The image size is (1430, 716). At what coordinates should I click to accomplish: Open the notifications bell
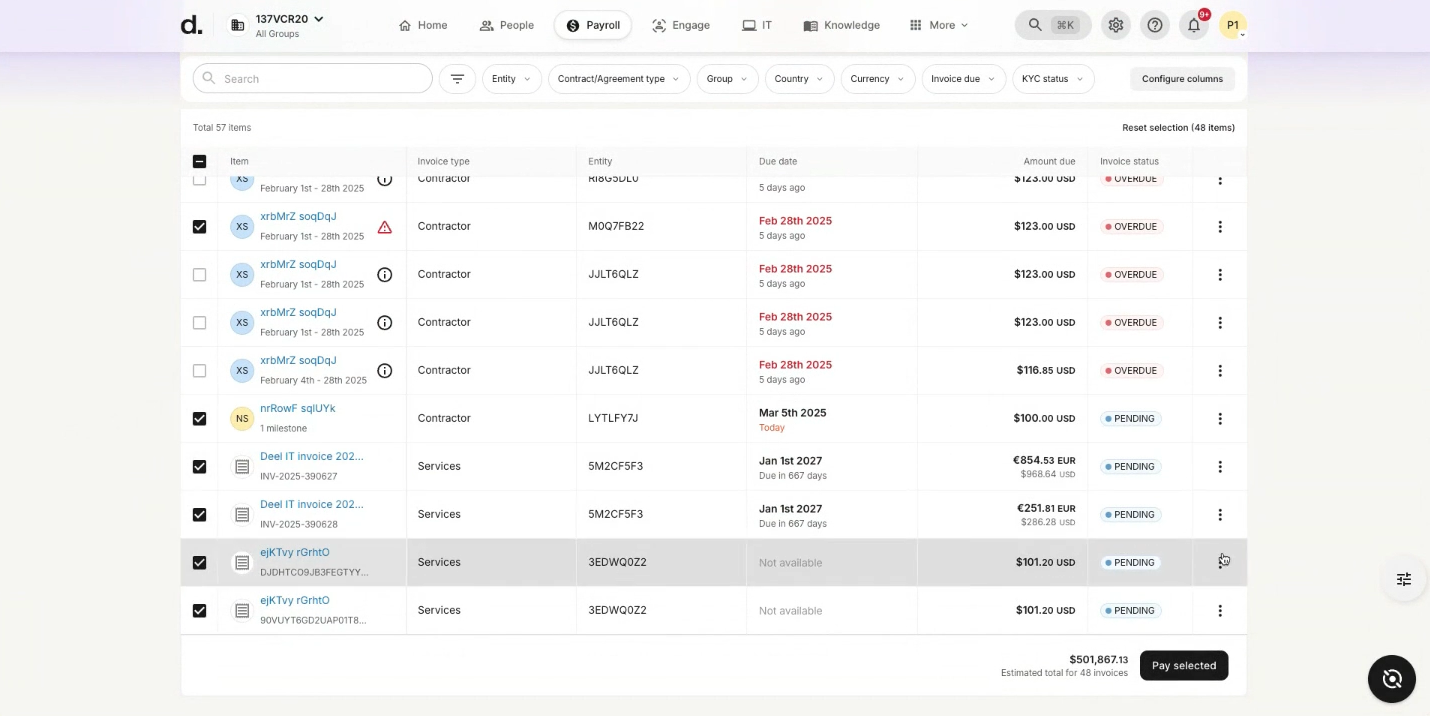(x=1193, y=25)
